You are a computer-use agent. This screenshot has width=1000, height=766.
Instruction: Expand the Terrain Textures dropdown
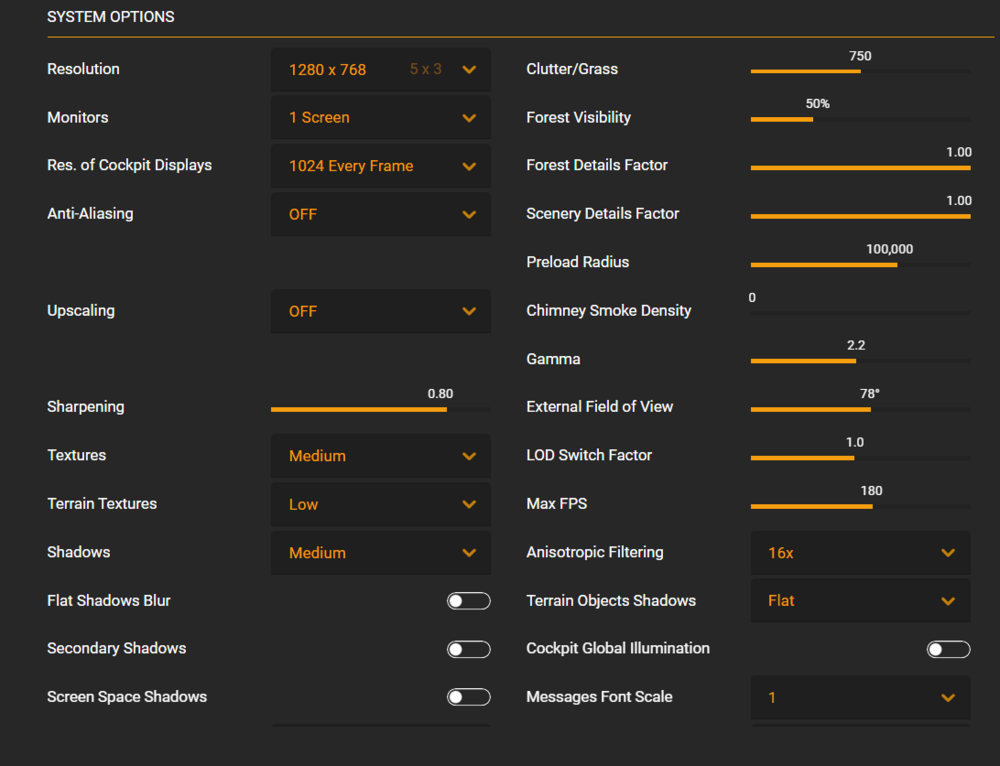380,504
